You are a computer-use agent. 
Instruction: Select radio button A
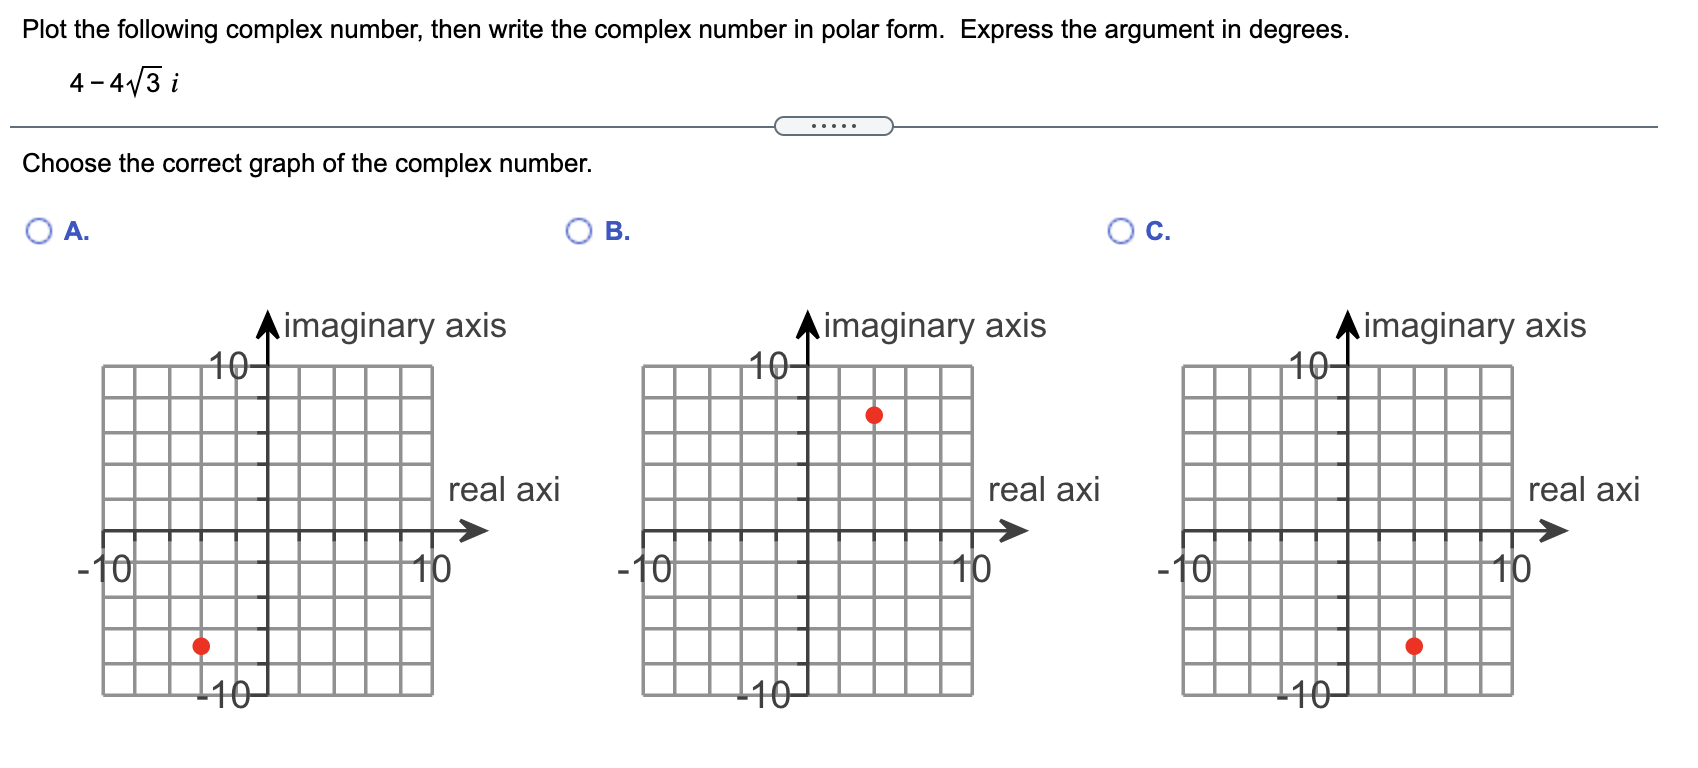coord(38,231)
